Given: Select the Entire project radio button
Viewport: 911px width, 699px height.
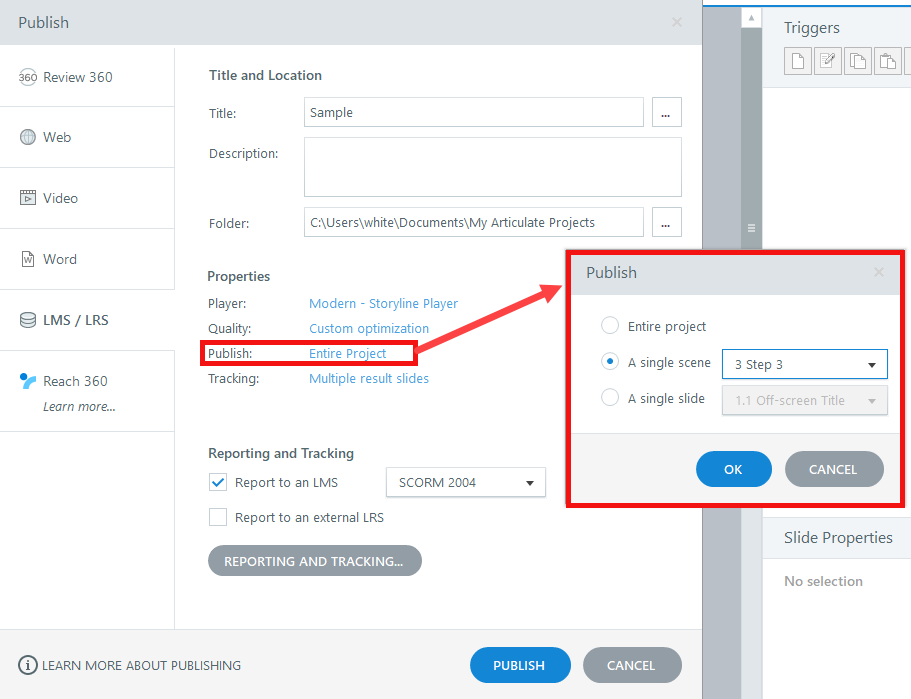Looking at the screenshot, I should click(x=609, y=325).
